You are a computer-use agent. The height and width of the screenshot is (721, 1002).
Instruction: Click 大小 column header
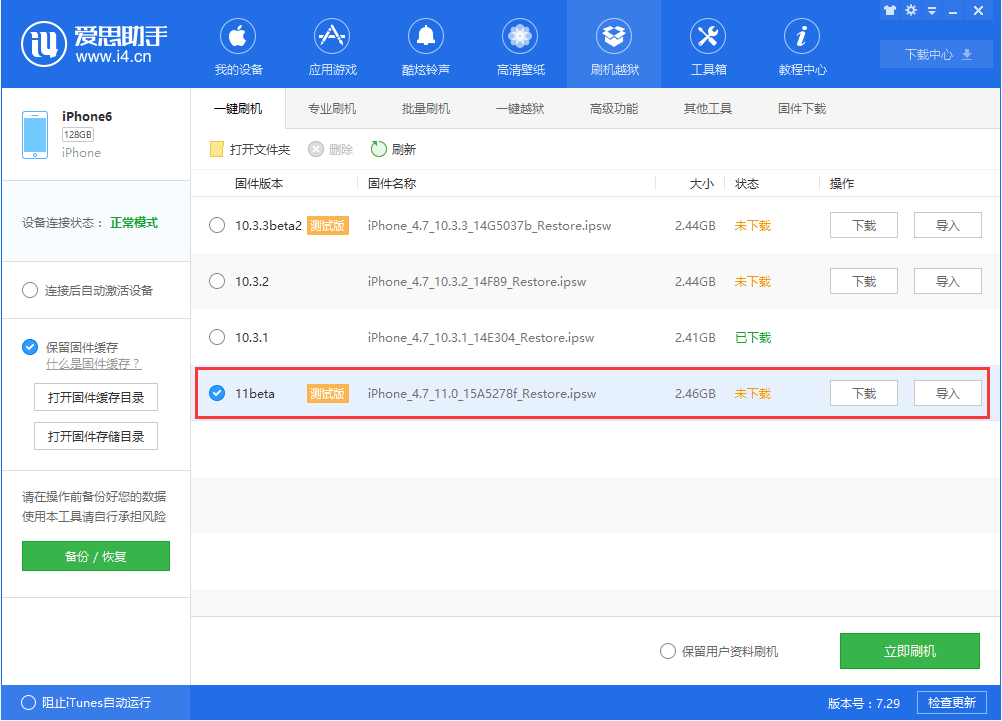pos(701,183)
